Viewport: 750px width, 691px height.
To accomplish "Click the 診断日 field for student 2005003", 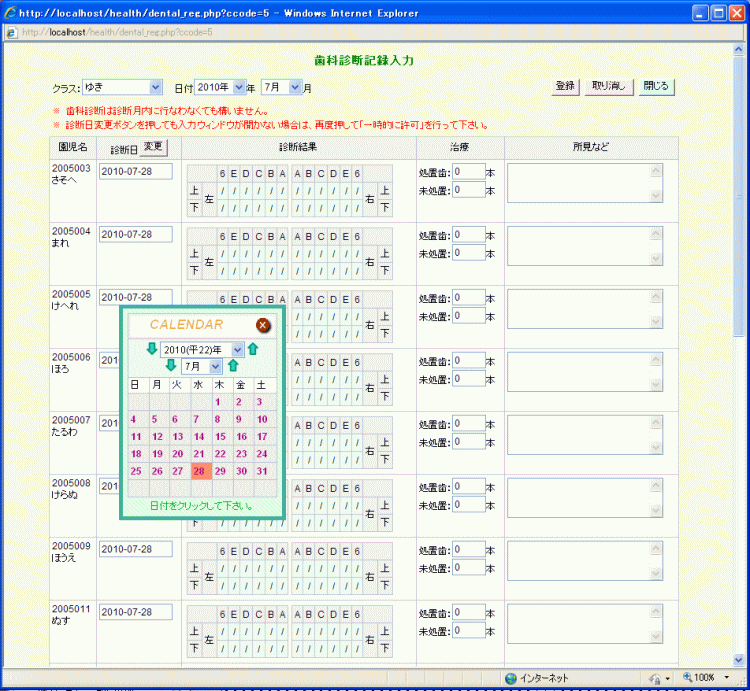I will coord(136,171).
